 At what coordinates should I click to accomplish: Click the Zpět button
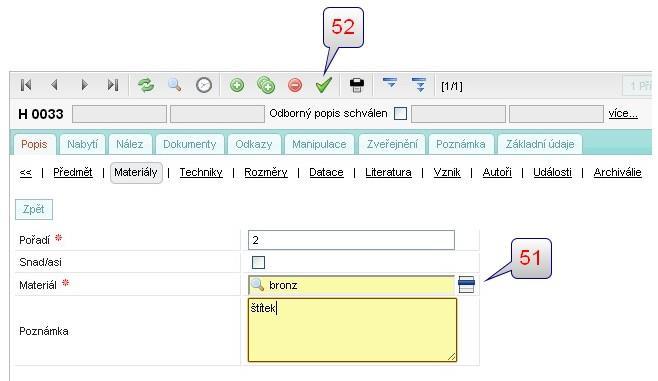click(x=34, y=209)
